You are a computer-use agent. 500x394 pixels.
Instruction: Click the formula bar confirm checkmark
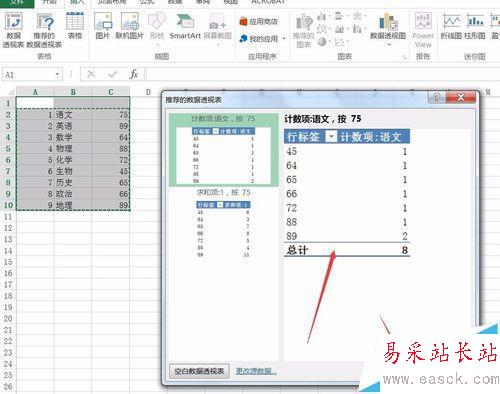pos(113,74)
